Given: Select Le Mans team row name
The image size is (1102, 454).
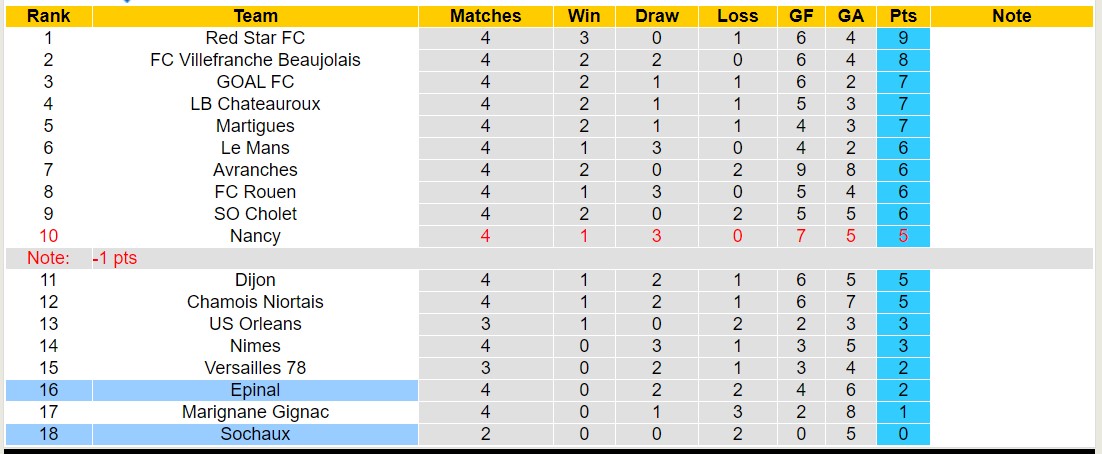Looking at the screenshot, I should point(255,148).
